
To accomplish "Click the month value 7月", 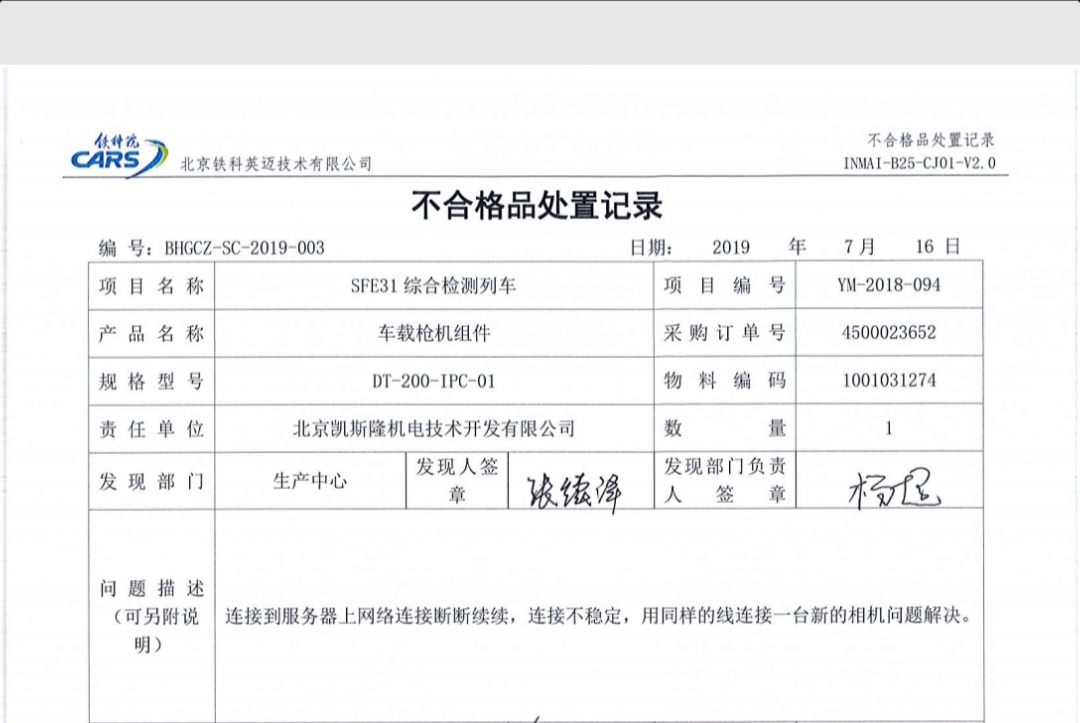I will point(860,247).
